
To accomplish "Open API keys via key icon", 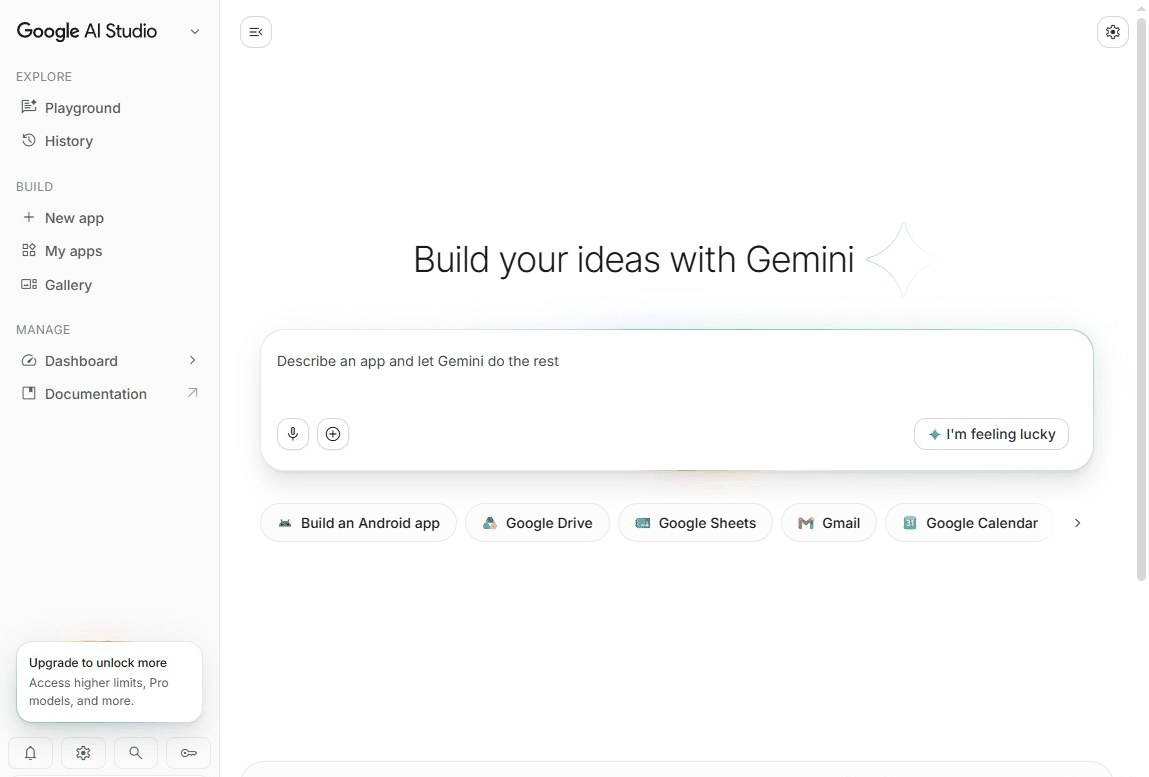I will 188,753.
